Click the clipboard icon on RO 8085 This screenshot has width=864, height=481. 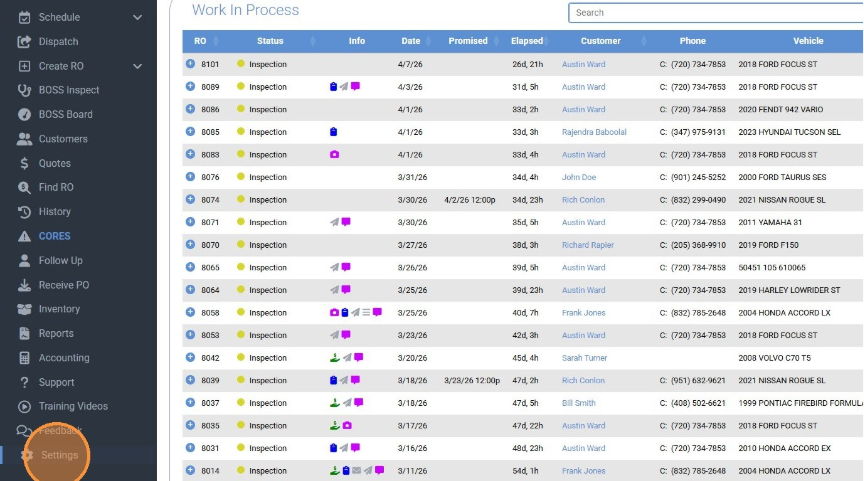click(x=333, y=132)
